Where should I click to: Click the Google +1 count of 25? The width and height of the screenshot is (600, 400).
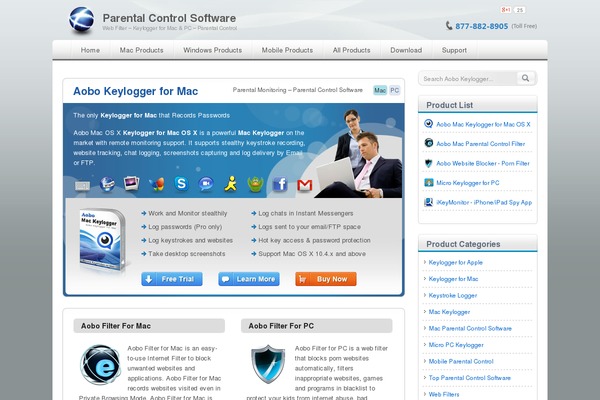pyautogui.click(x=519, y=10)
